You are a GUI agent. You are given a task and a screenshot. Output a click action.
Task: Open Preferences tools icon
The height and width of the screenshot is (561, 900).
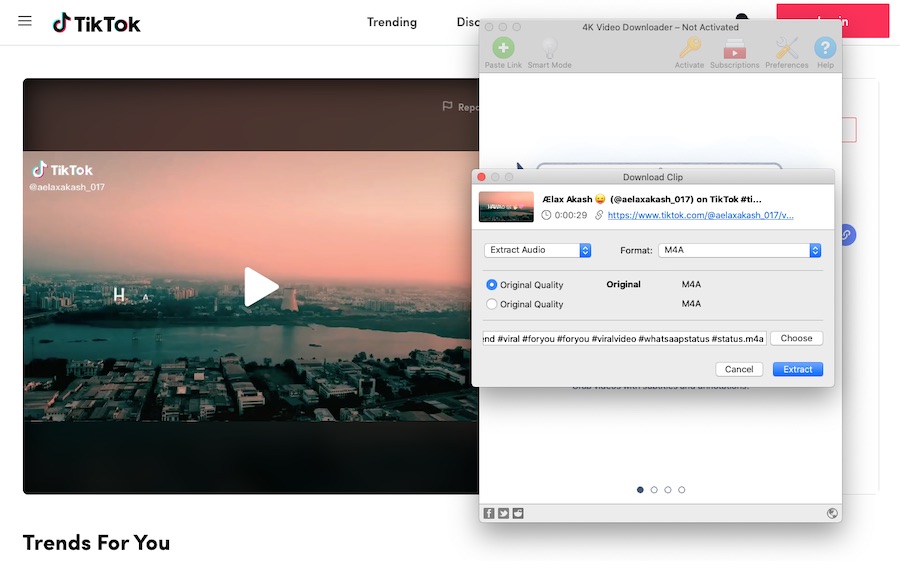pos(786,48)
